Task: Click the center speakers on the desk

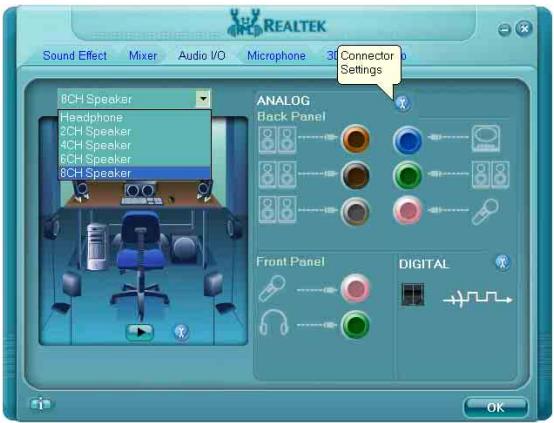Action: tap(140, 190)
